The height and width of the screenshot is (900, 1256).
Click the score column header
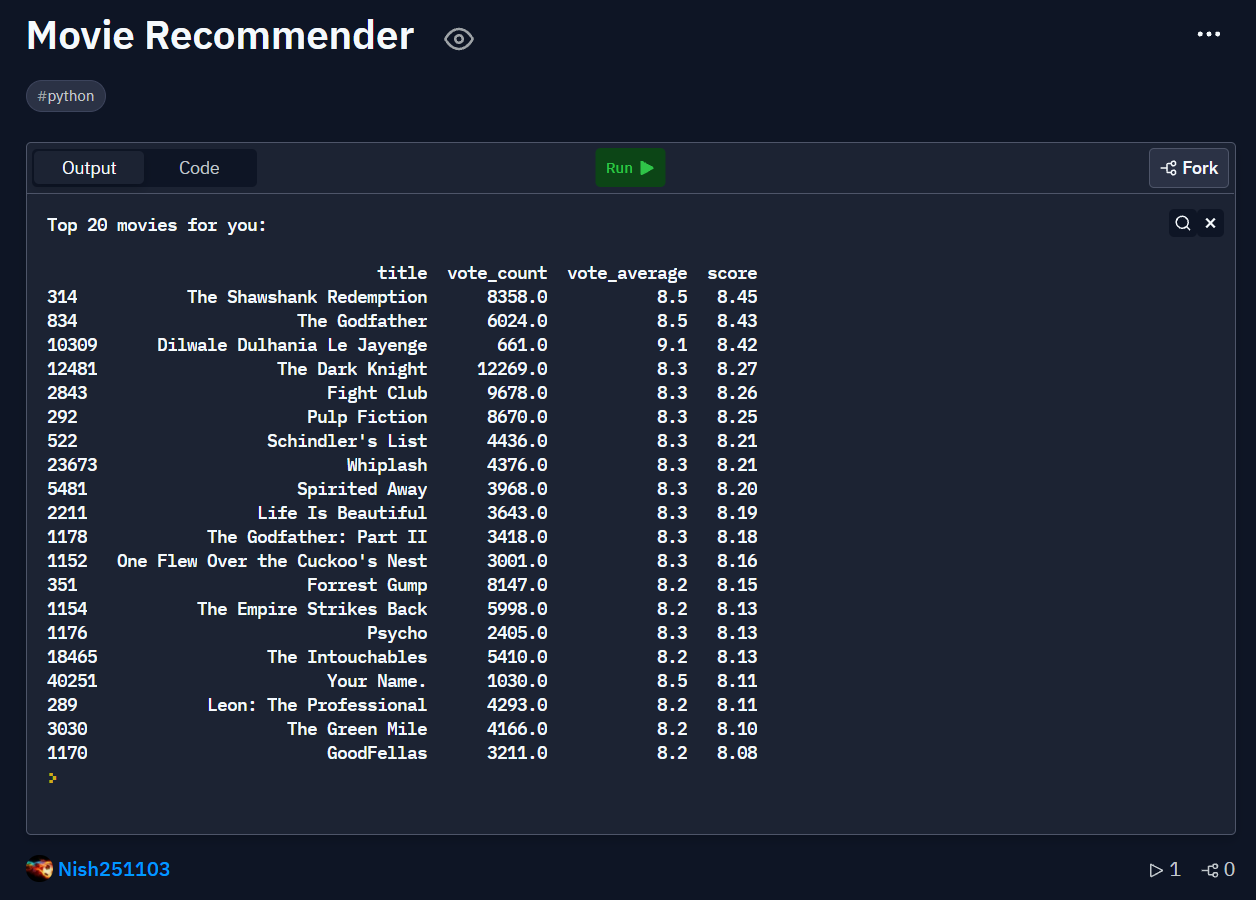pyautogui.click(x=732, y=273)
